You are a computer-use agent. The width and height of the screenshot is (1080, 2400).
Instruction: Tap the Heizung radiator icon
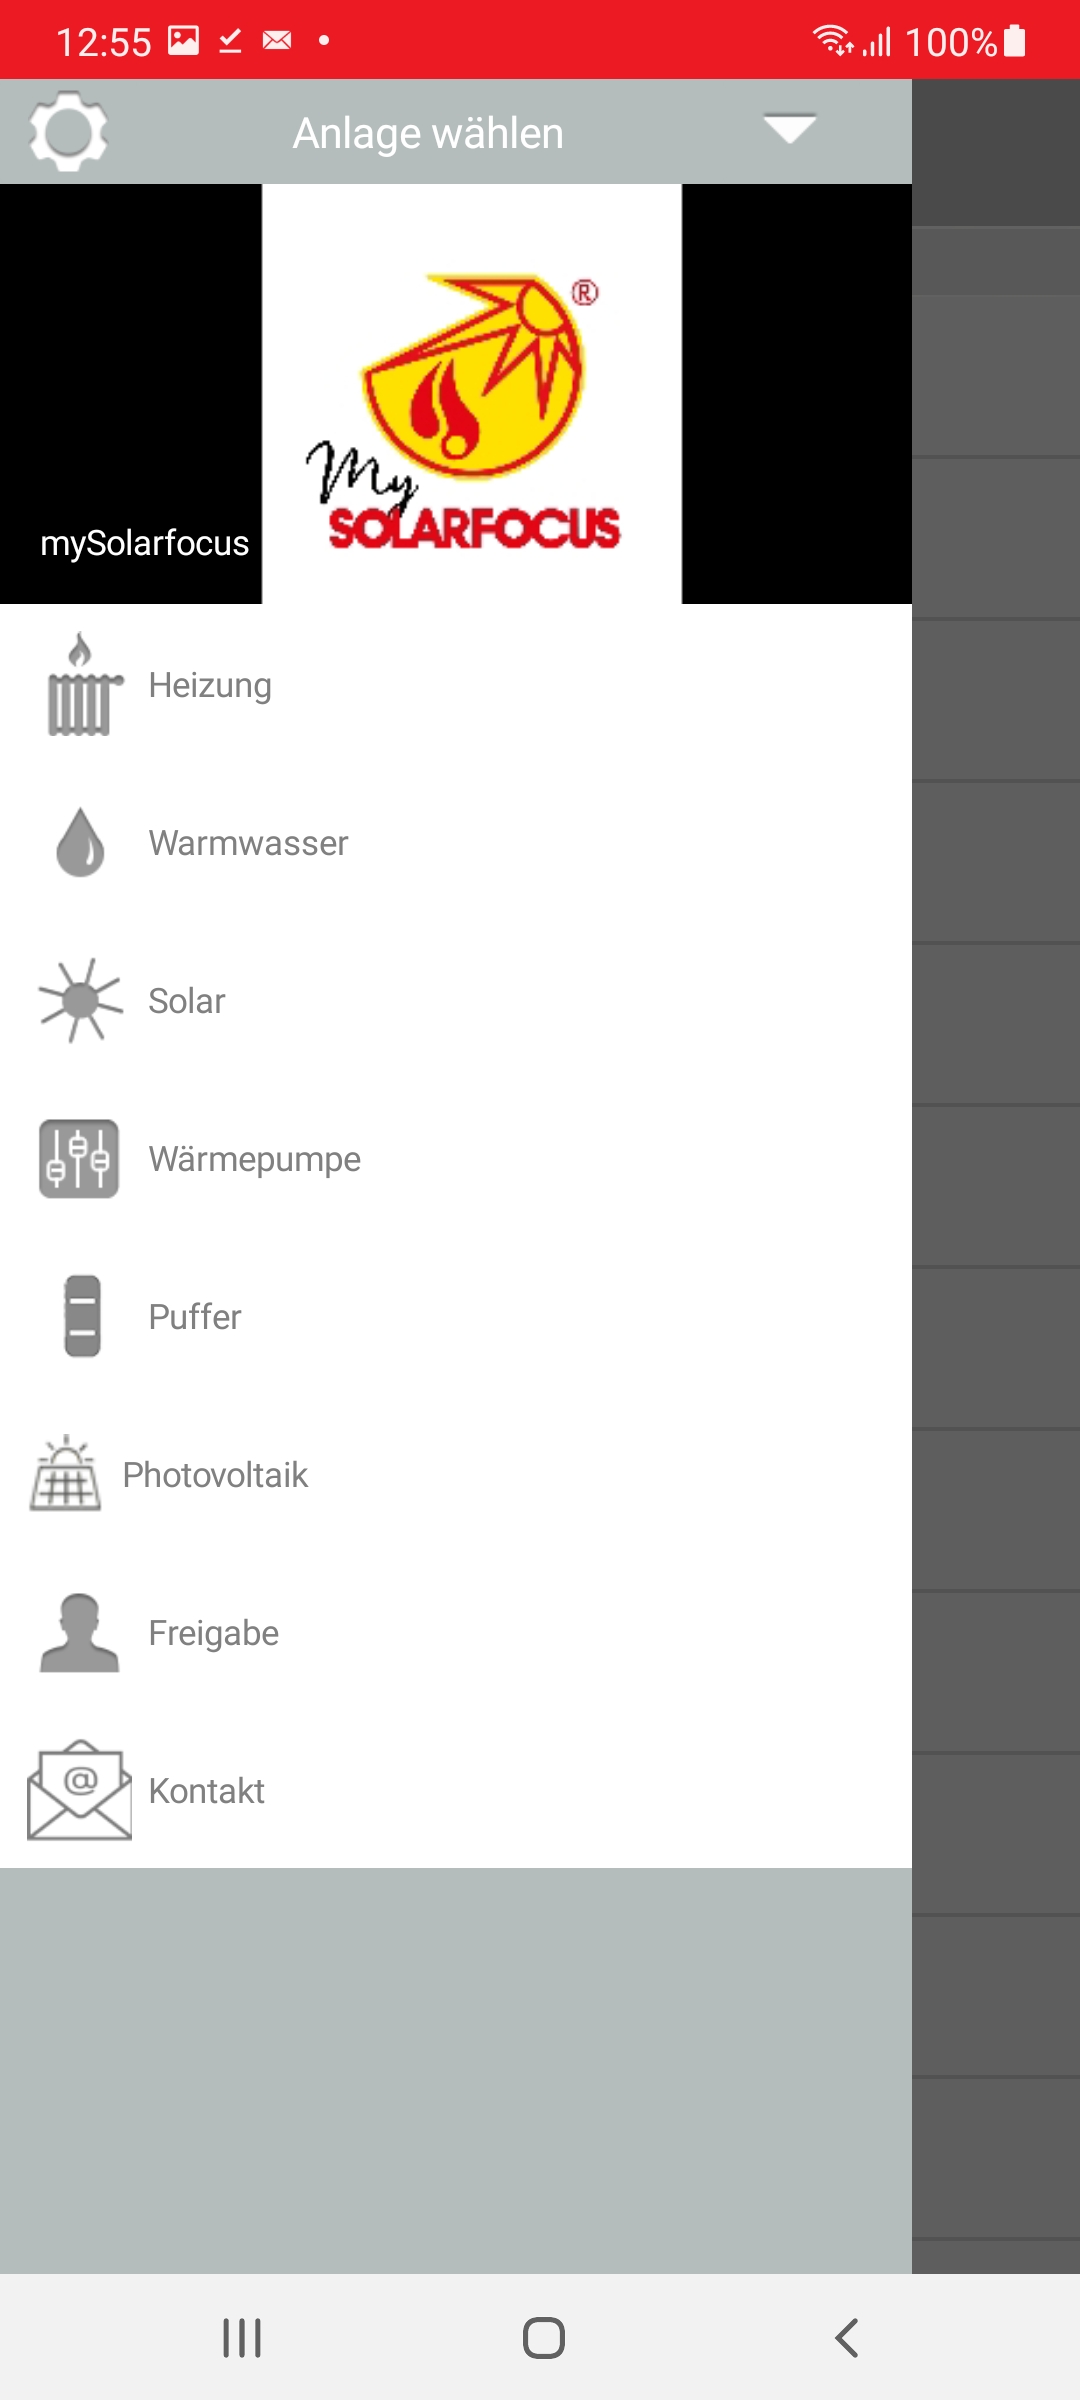pyautogui.click(x=84, y=685)
